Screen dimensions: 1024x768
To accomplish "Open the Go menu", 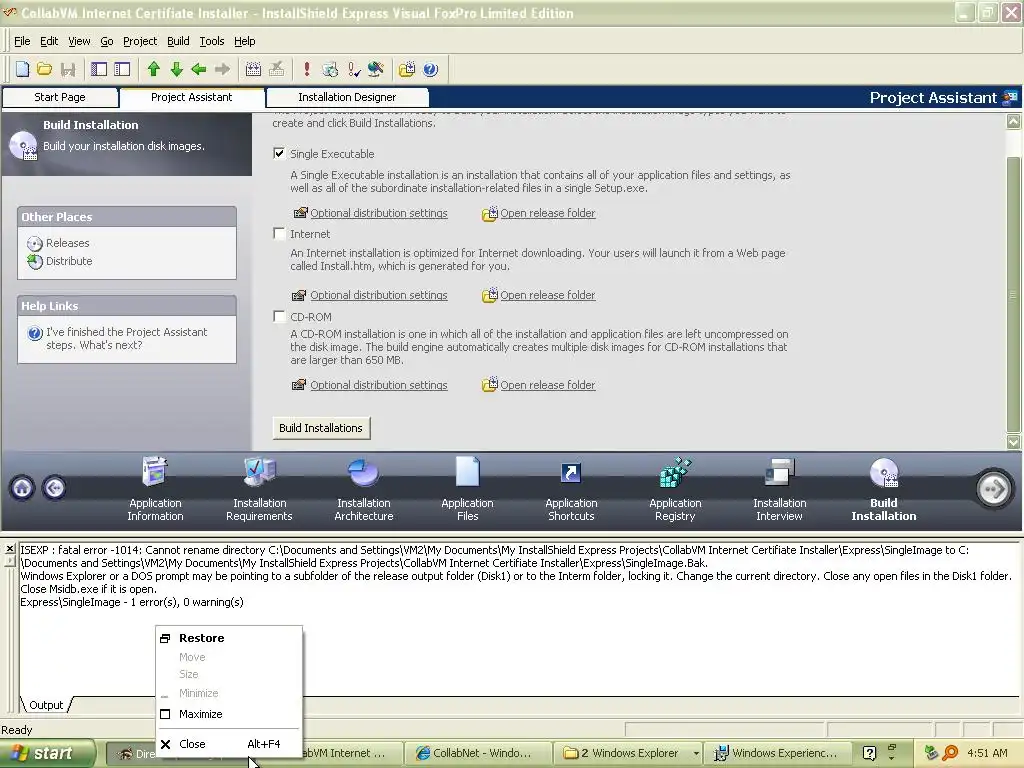I will click(106, 41).
